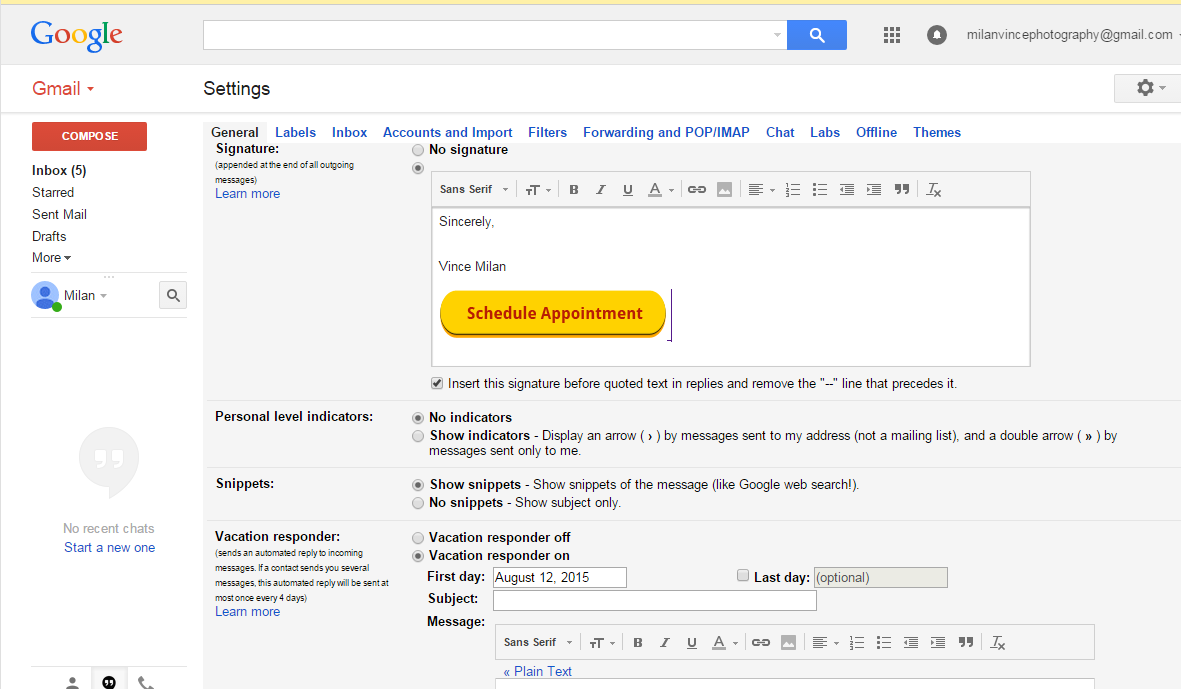The image size is (1181, 689).
Task: Click the chat search magnifier button
Action: pyautogui.click(x=172, y=295)
